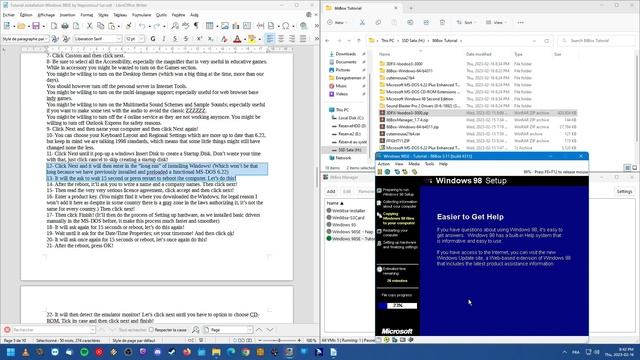
Task: Insert a table with the table icon
Action: (209, 26)
